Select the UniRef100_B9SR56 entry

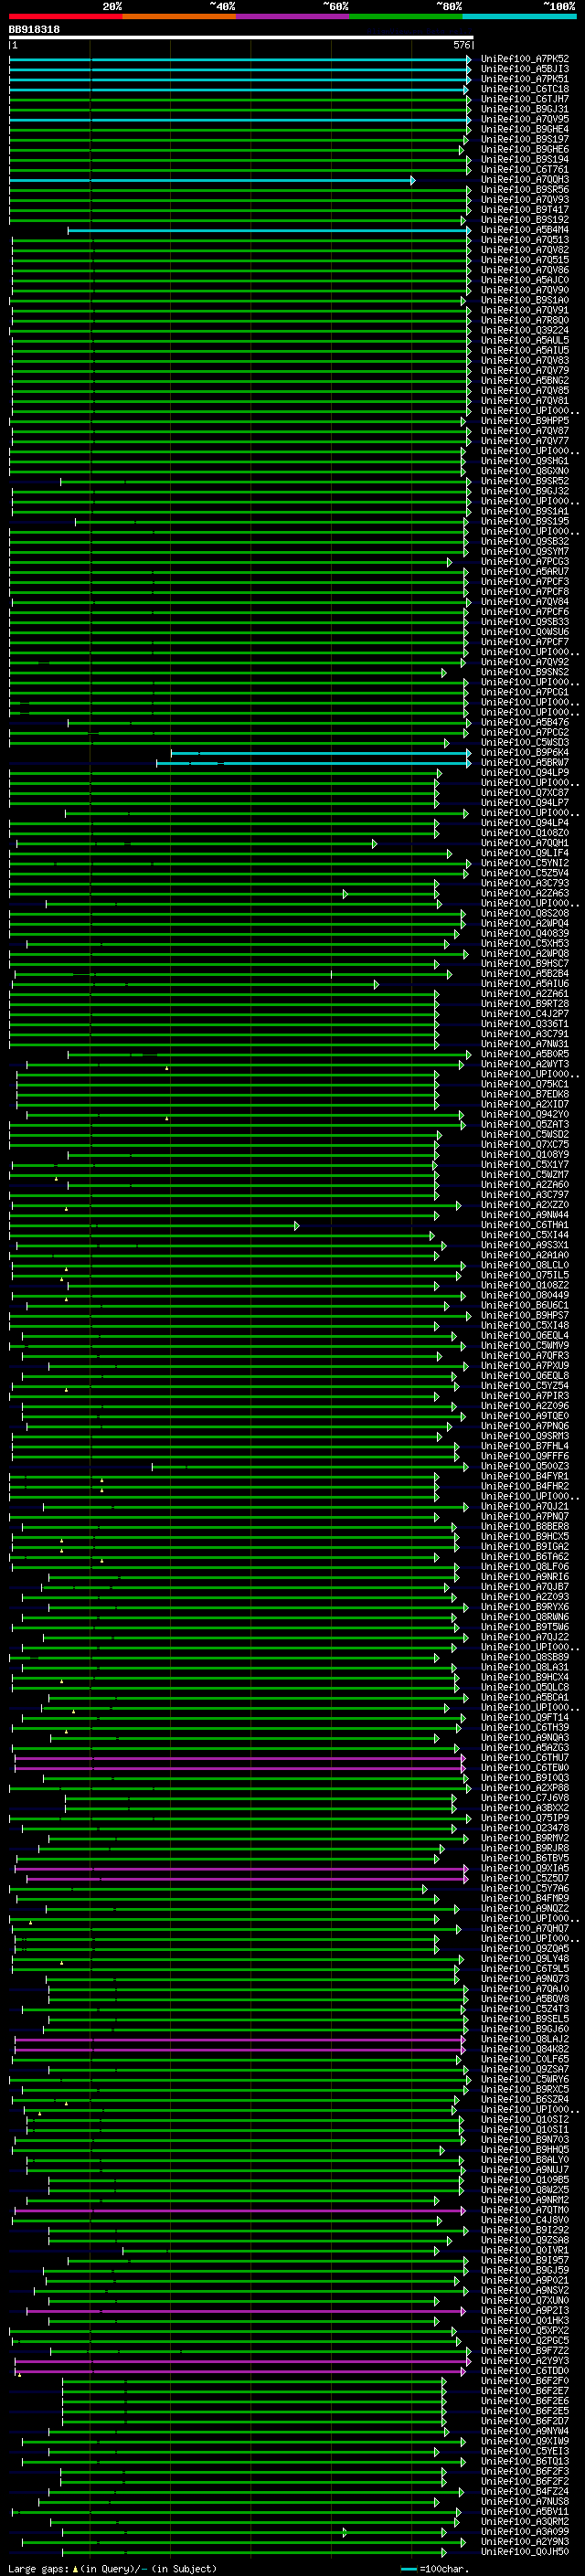[524, 190]
